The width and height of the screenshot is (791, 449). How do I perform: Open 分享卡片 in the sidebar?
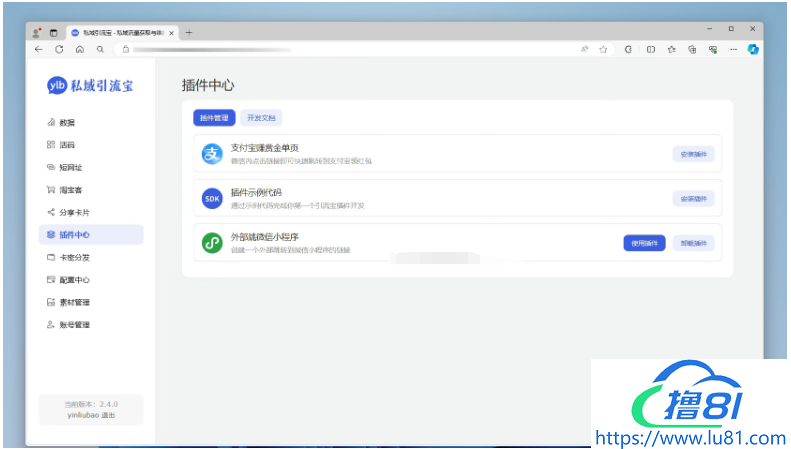(x=74, y=212)
